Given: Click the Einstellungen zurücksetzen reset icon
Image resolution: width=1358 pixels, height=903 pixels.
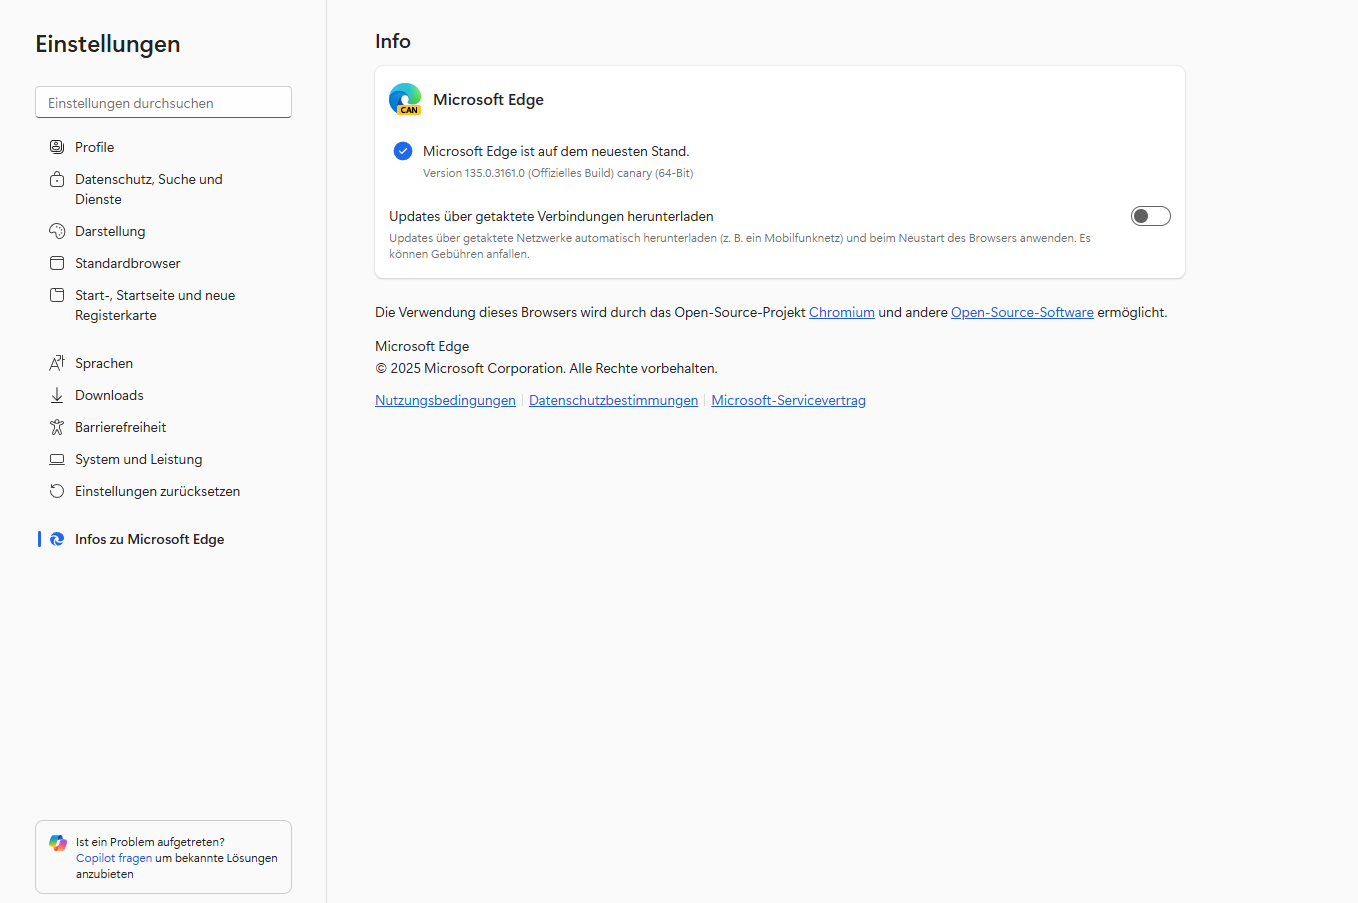Looking at the screenshot, I should pyautogui.click(x=57, y=491).
